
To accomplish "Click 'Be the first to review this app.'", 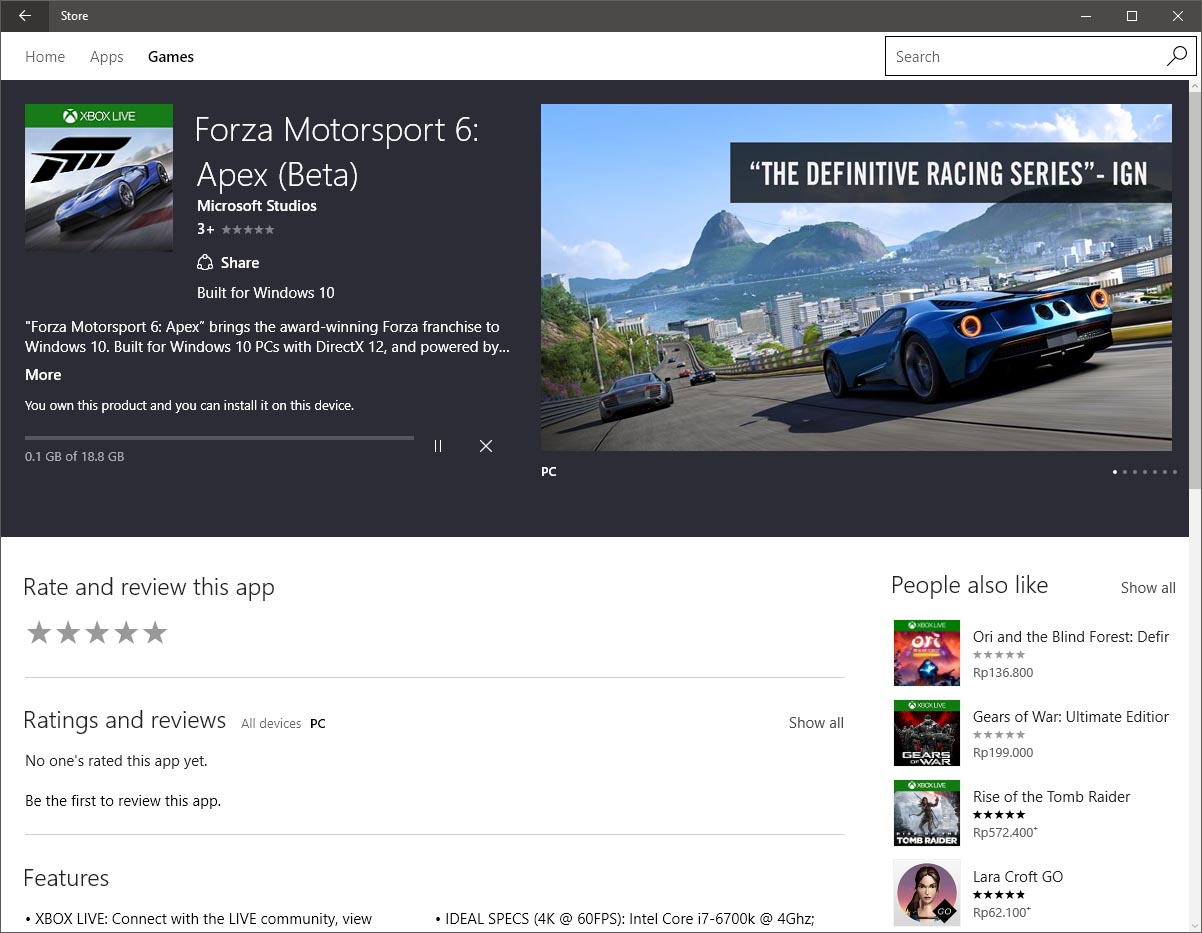I will (123, 801).
